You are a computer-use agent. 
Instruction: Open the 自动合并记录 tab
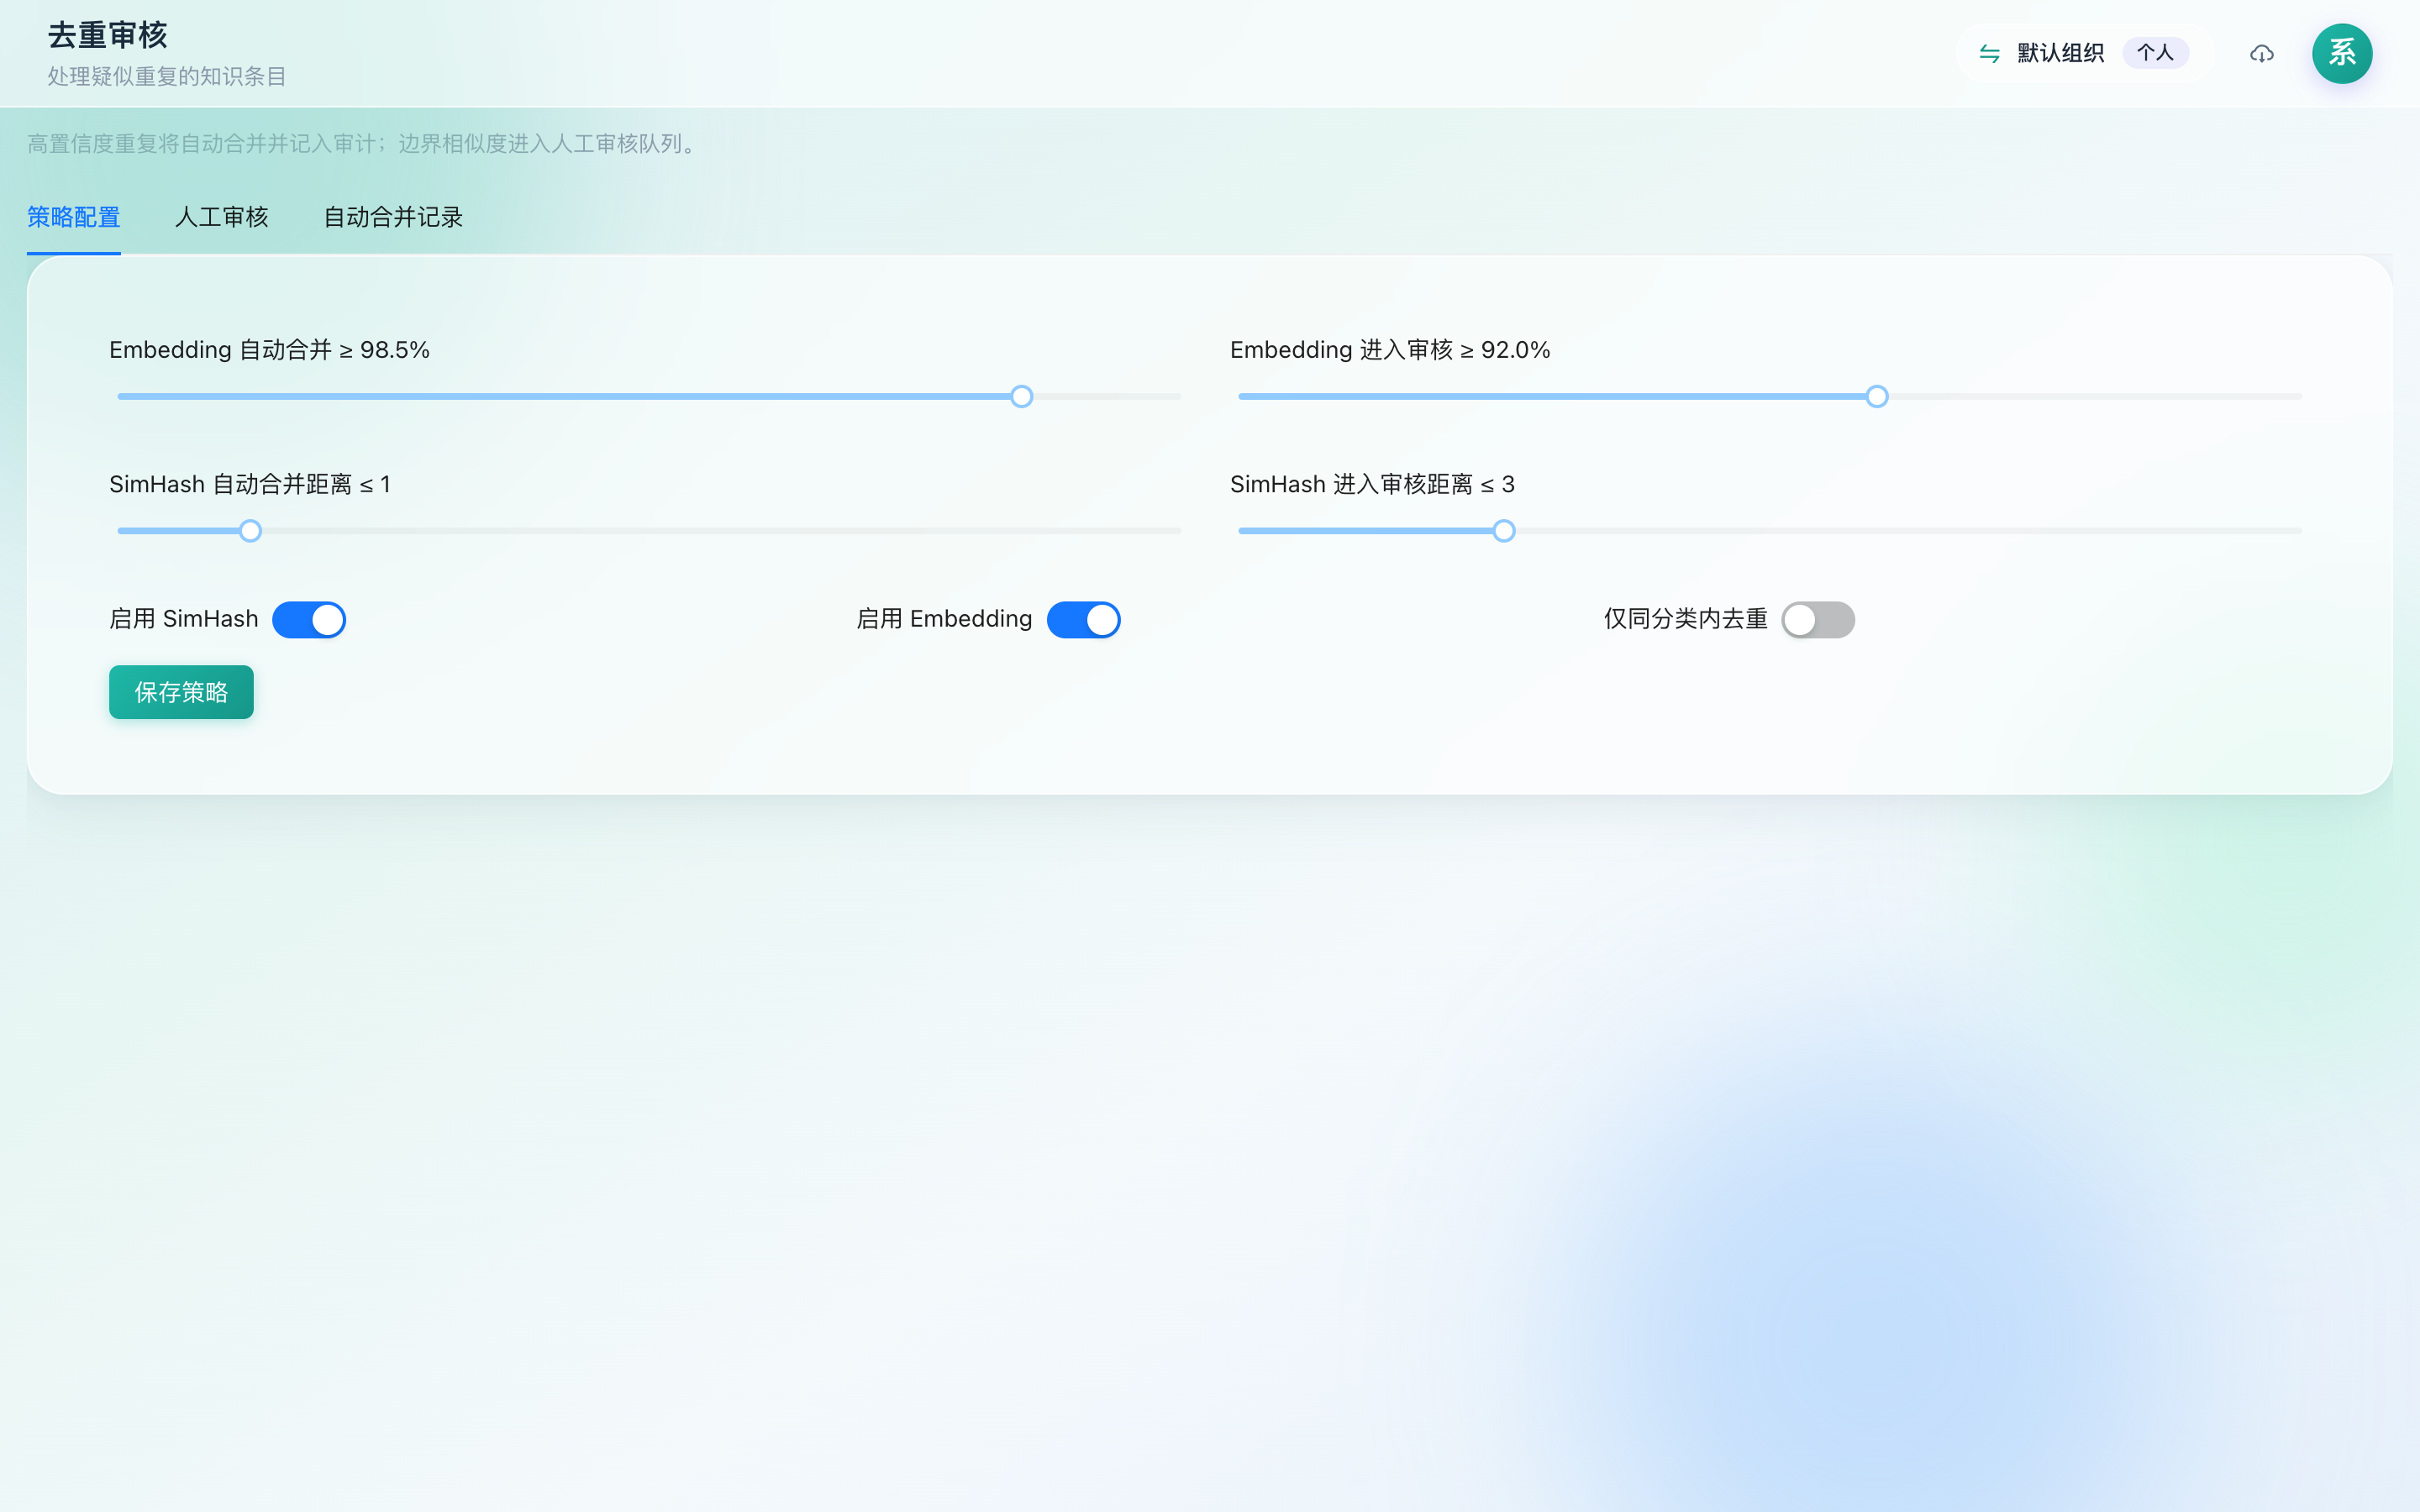[393, 217]
